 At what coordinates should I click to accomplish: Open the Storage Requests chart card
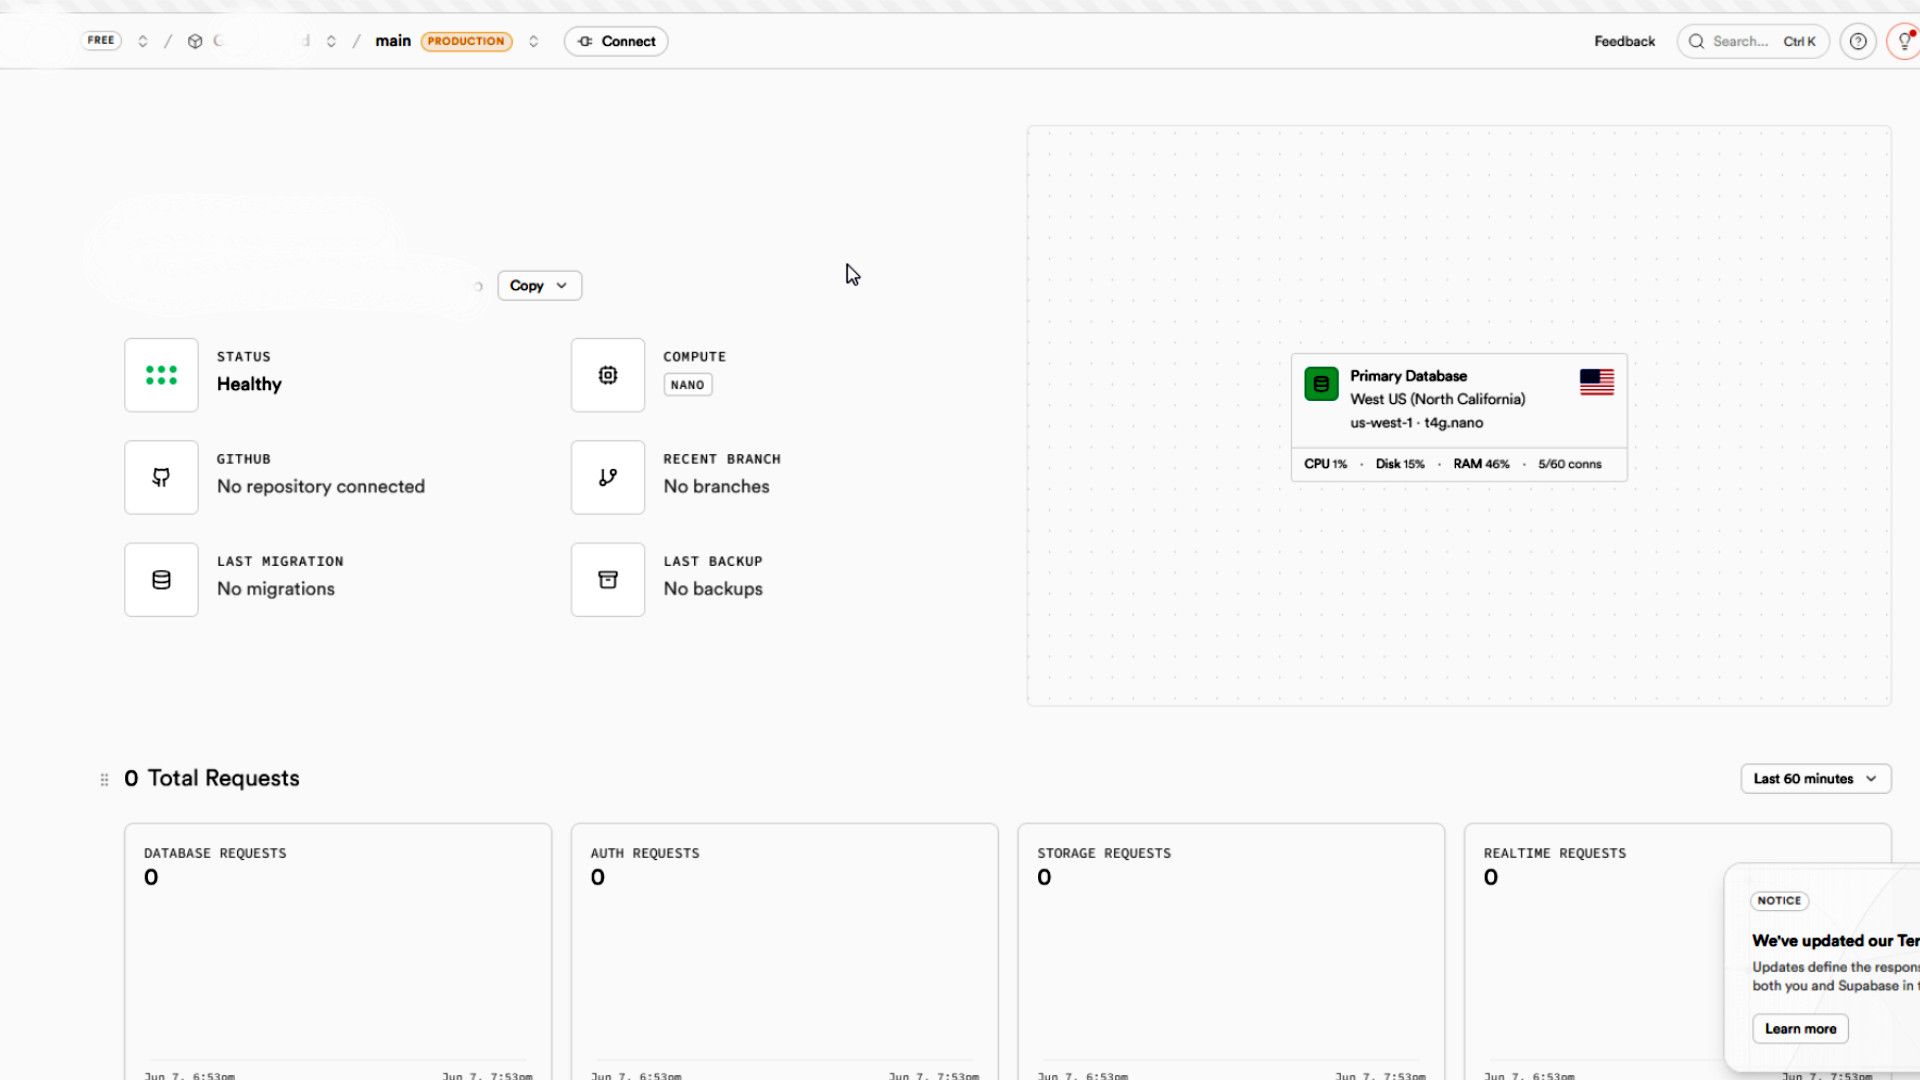[x=1231, y=951]
